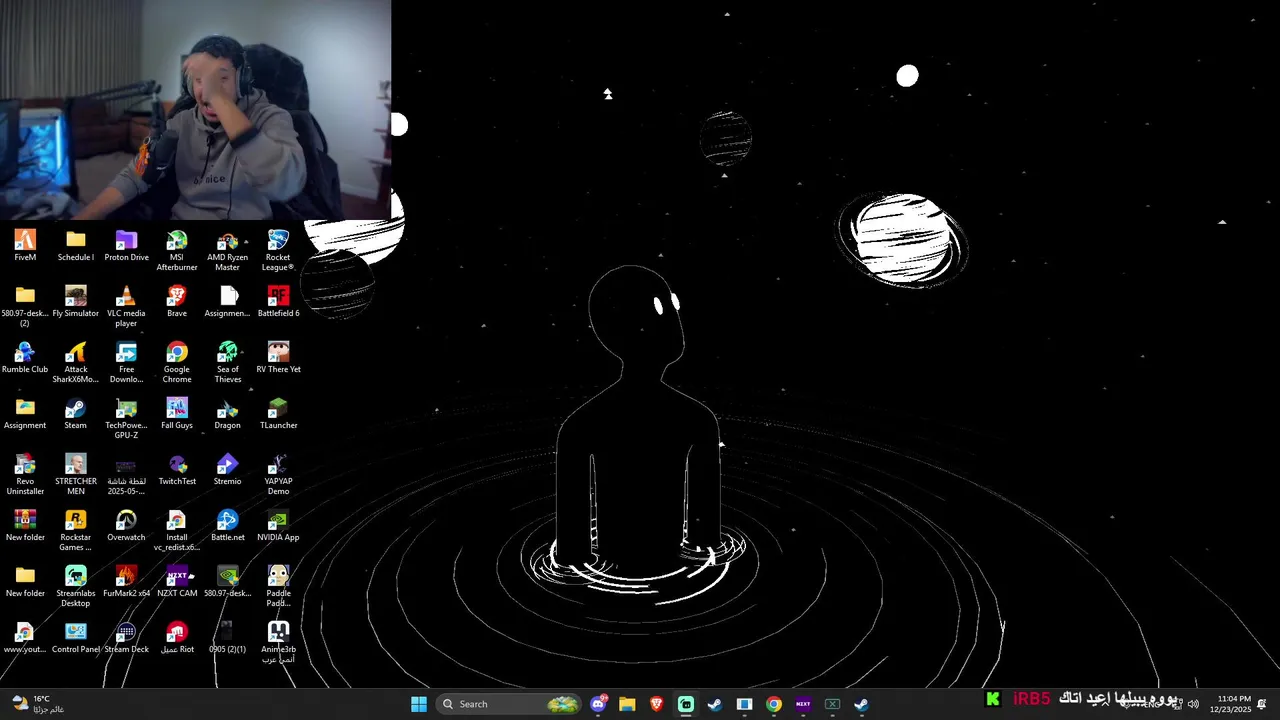This screenshot has width=1280, height=720.
Task: Switch to Brave in the taskbar
Action: tap(657, 704)
